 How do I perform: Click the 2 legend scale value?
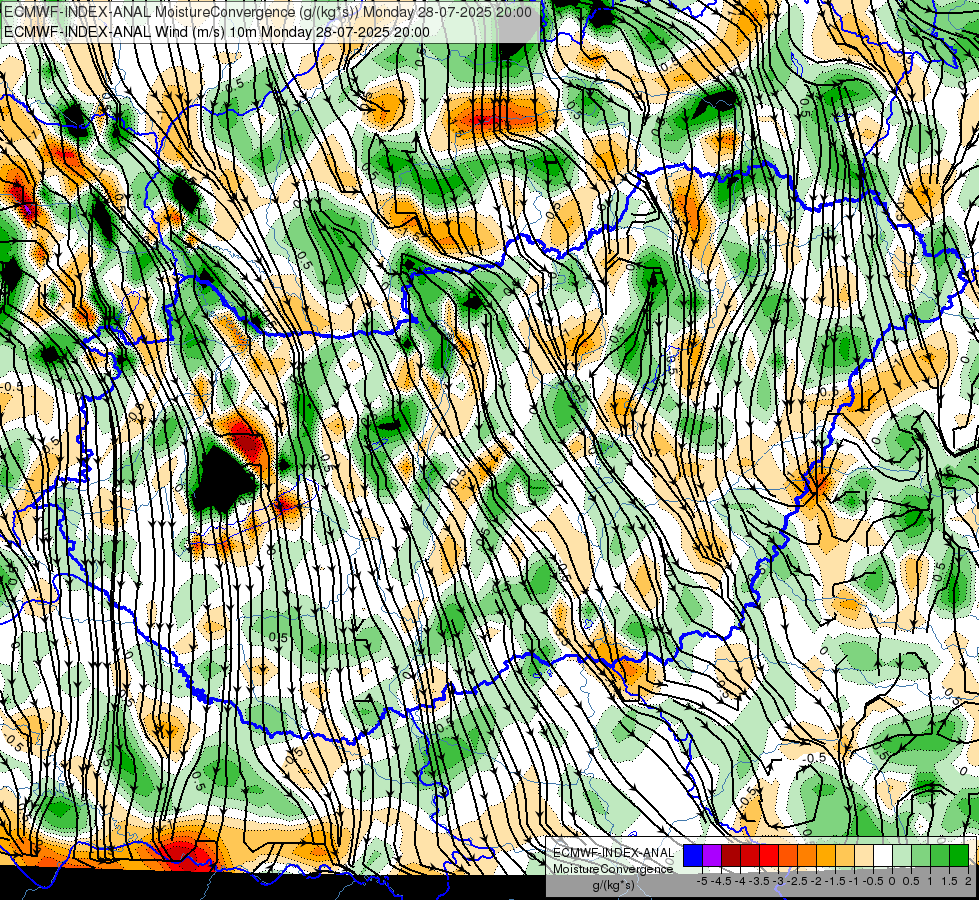click(x=968, y=881)
